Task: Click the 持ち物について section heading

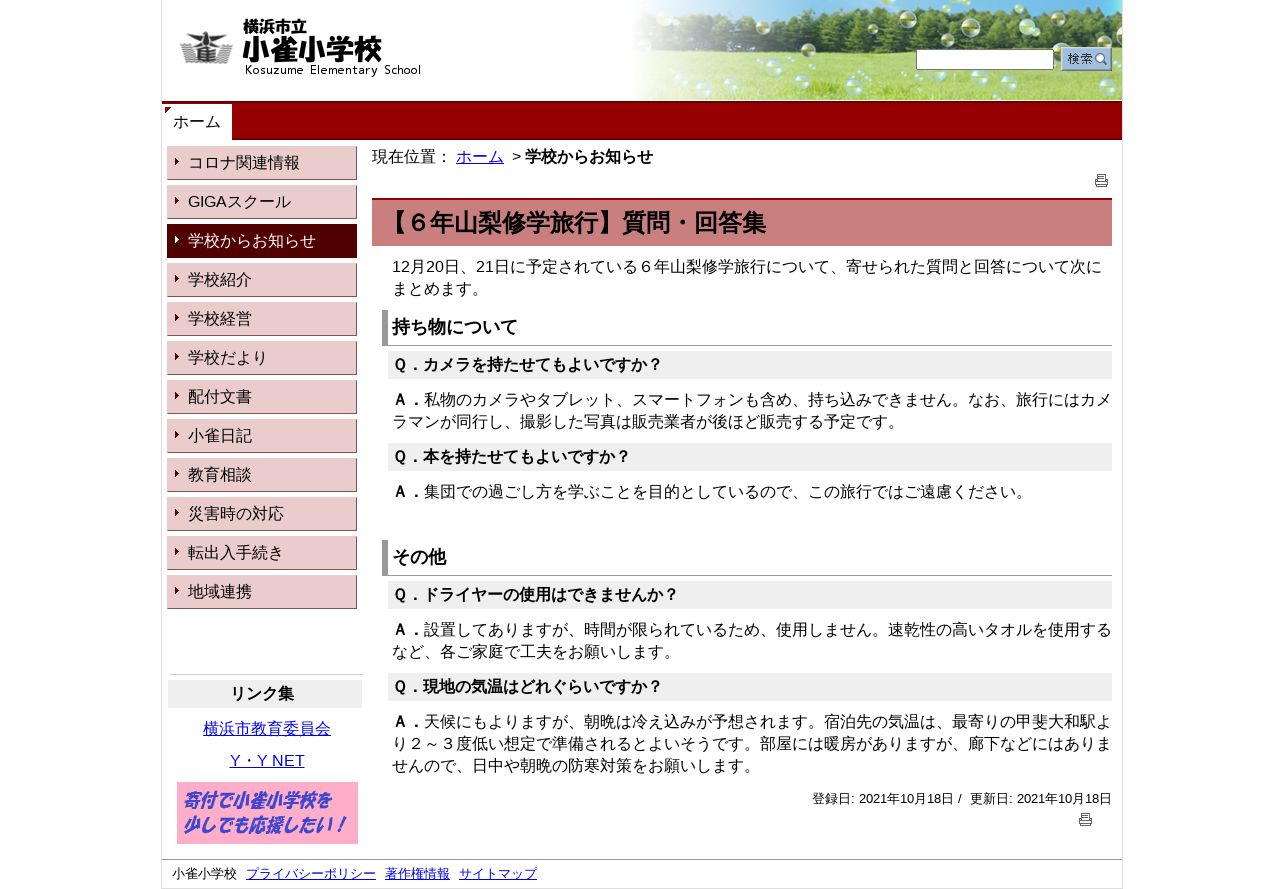Action: tap(747, 328)
